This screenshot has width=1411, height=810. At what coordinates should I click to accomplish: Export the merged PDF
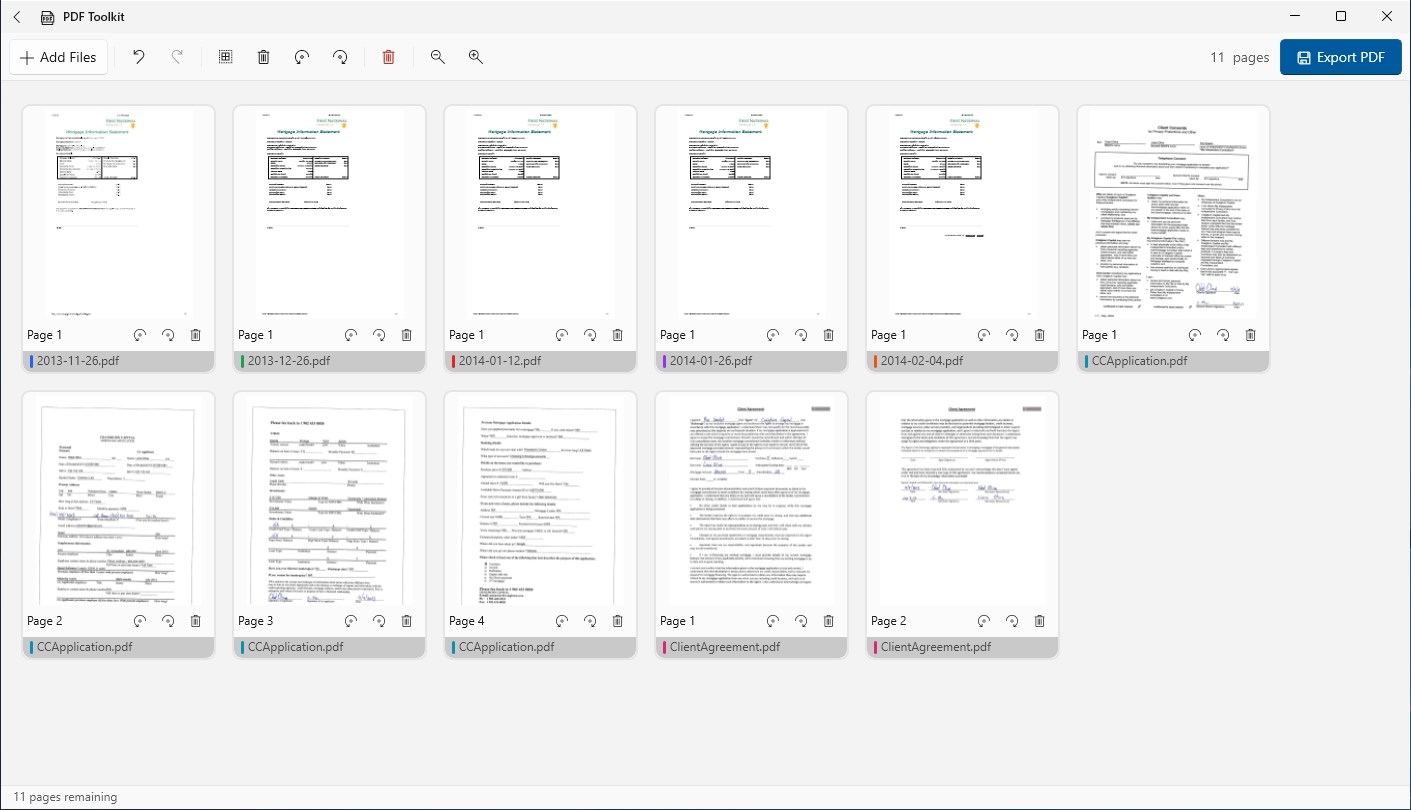click(1340, 57)
